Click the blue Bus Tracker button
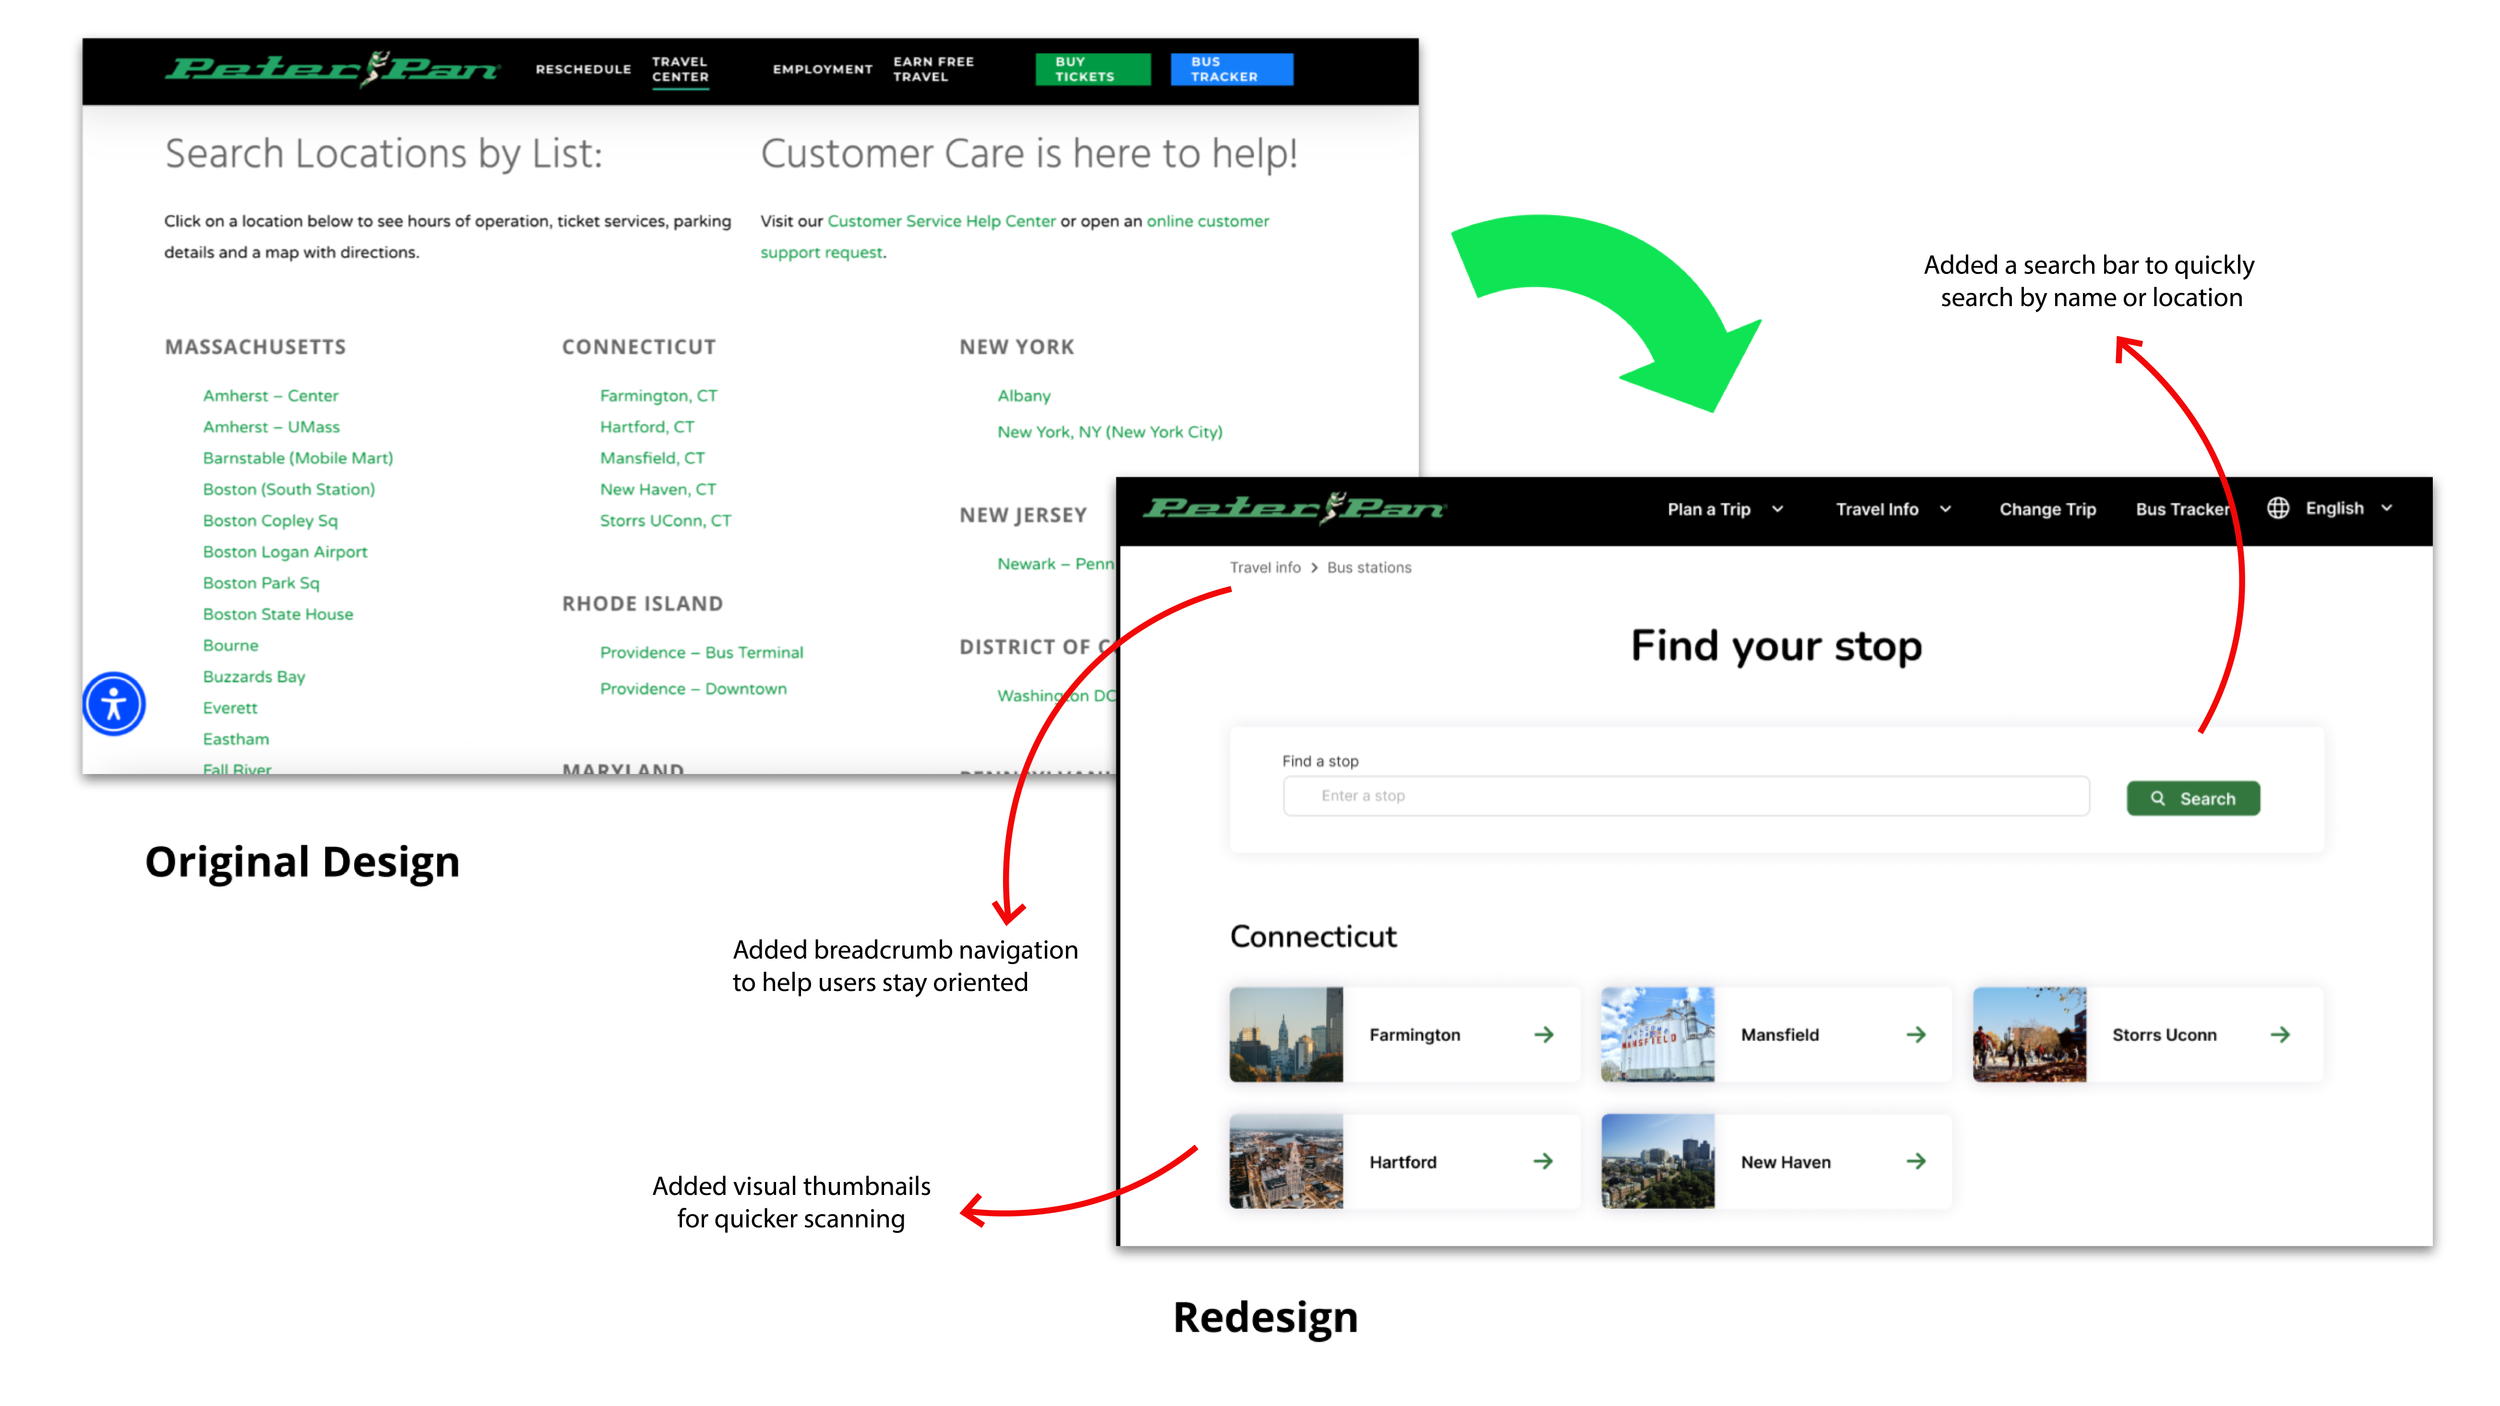2500x1406 pixels. (x=1231, y=69)
